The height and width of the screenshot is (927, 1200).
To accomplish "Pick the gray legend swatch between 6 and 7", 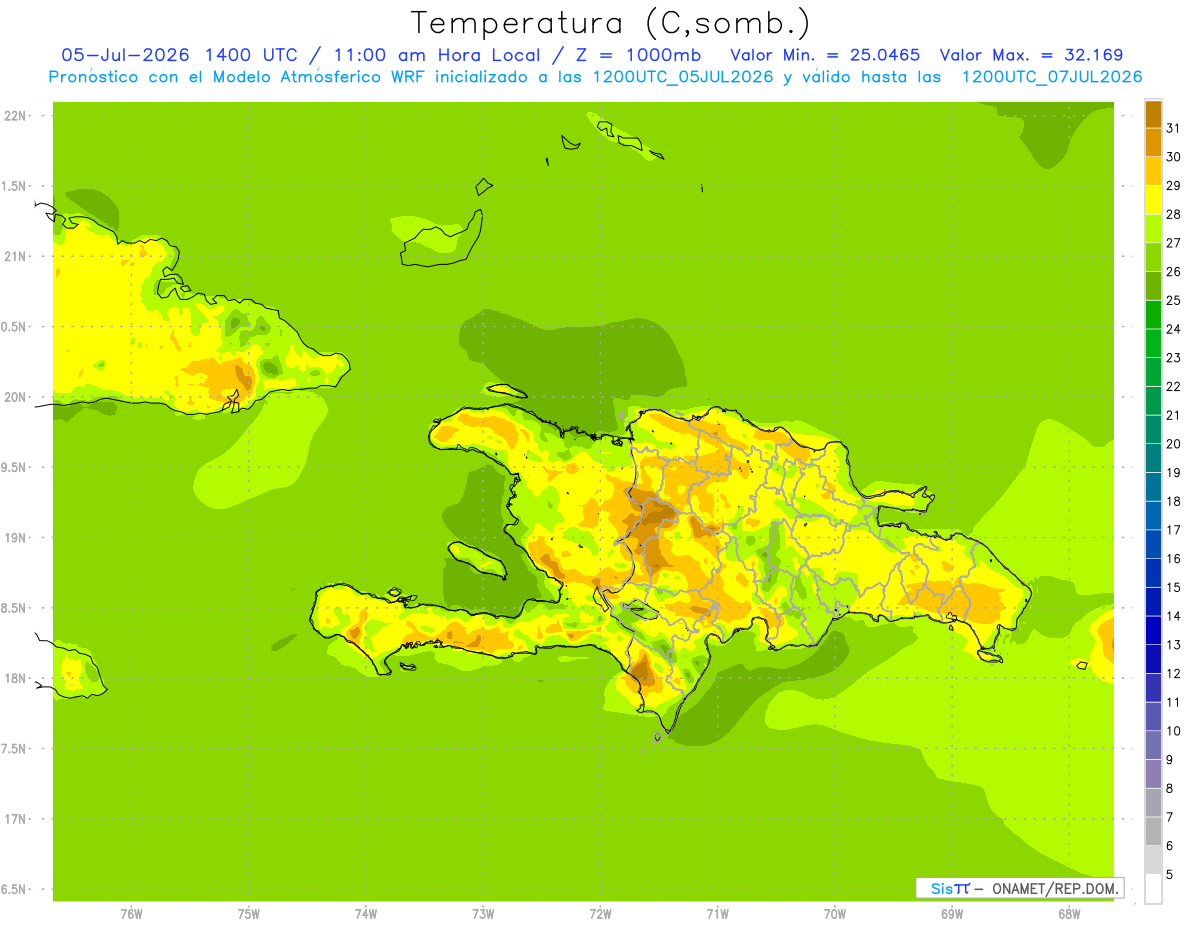I will coord(1153,831).
